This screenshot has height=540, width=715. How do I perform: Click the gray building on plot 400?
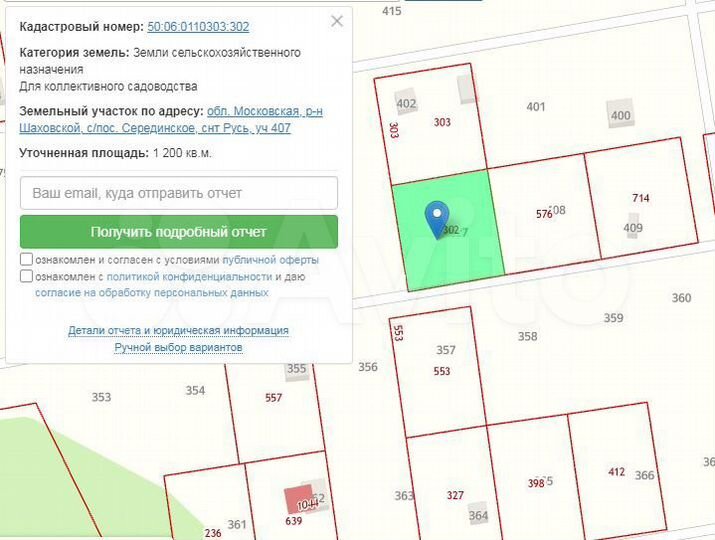[x=621, y=113]
